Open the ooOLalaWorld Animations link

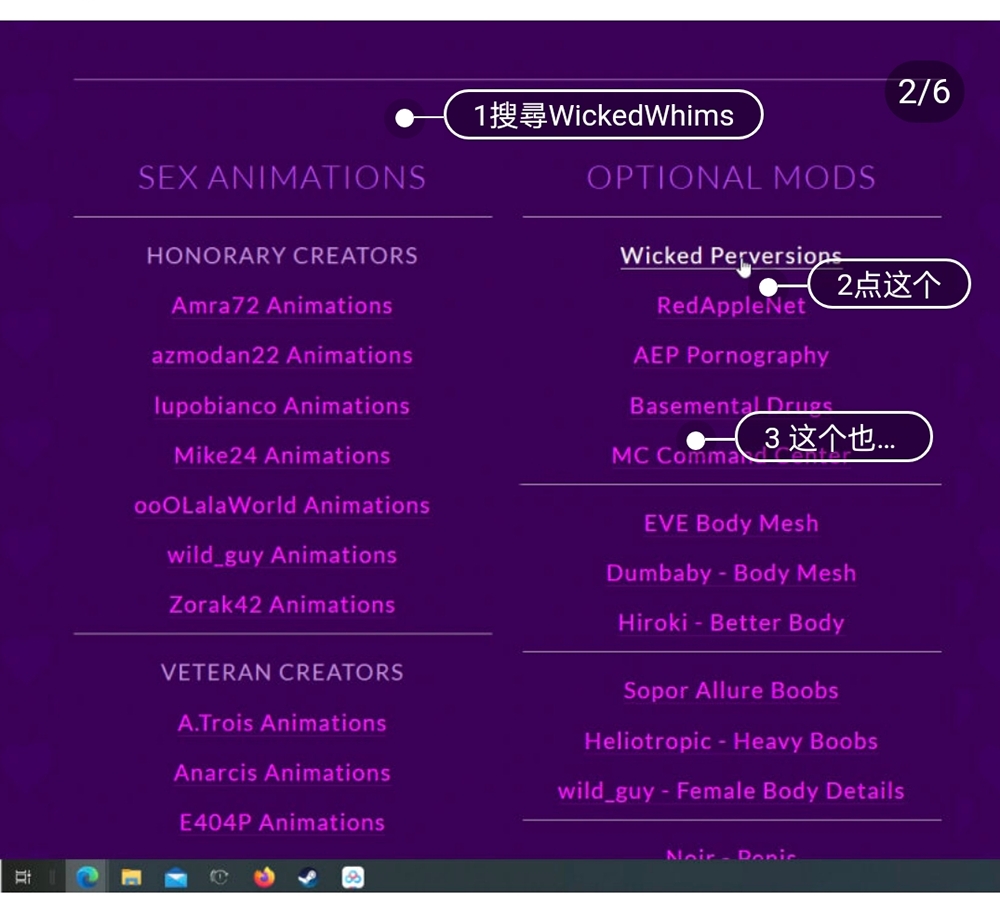point(282,505)
